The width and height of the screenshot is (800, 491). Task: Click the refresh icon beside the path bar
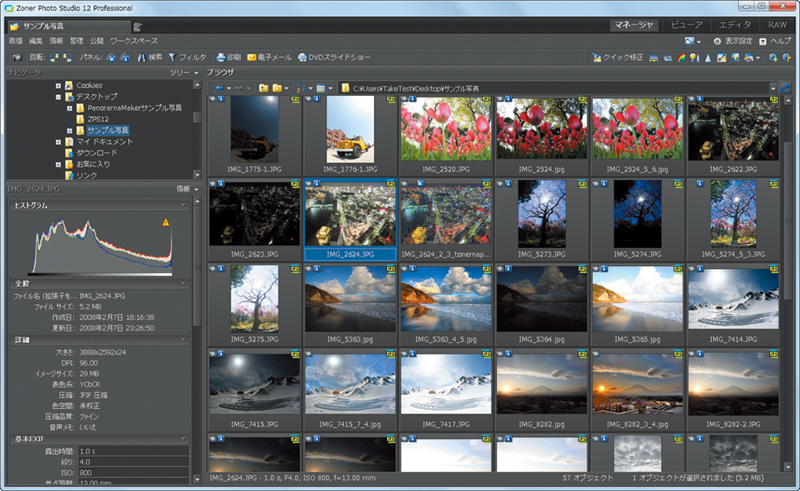[786, 89]
